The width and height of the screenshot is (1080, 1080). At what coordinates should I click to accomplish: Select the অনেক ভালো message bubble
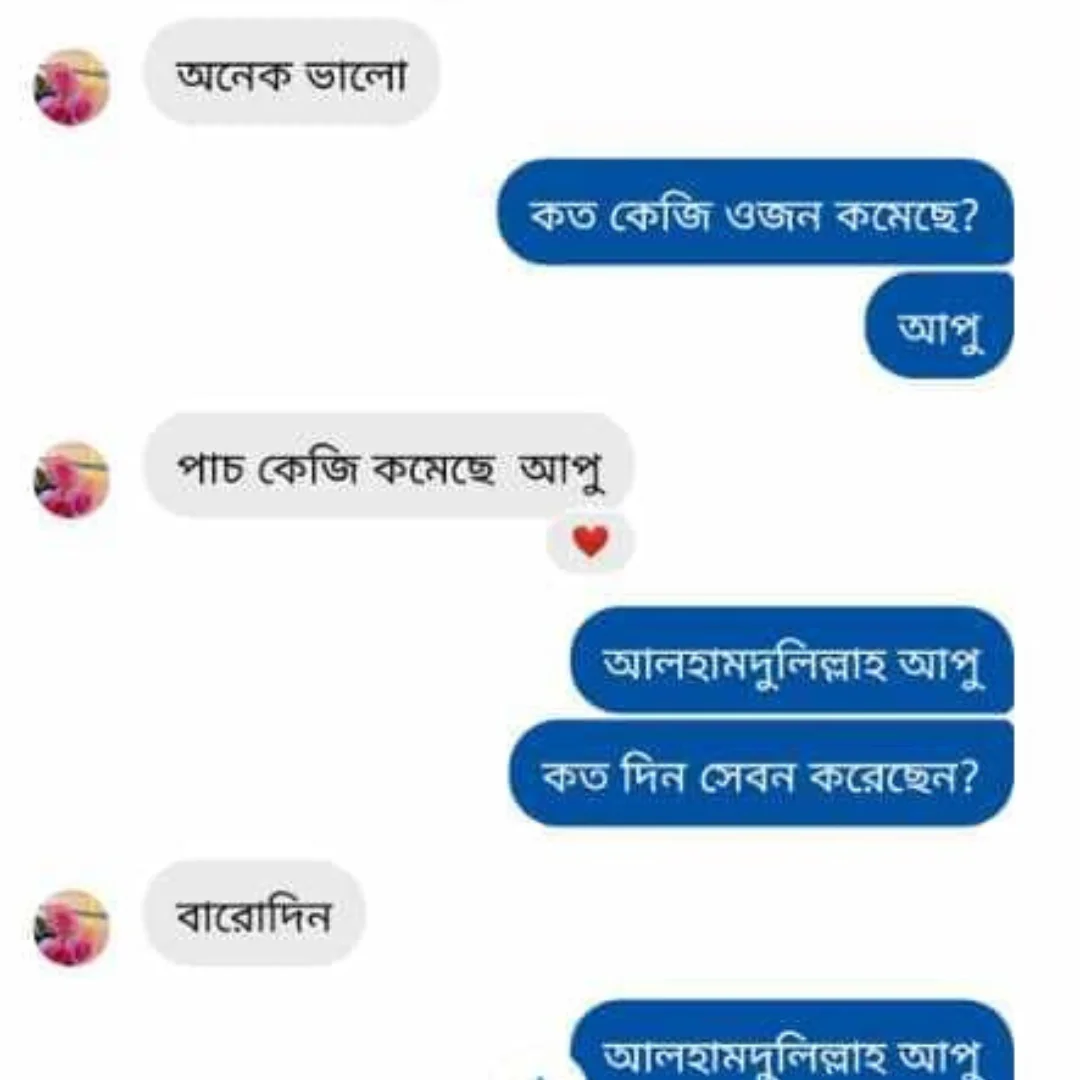(291, 73)
